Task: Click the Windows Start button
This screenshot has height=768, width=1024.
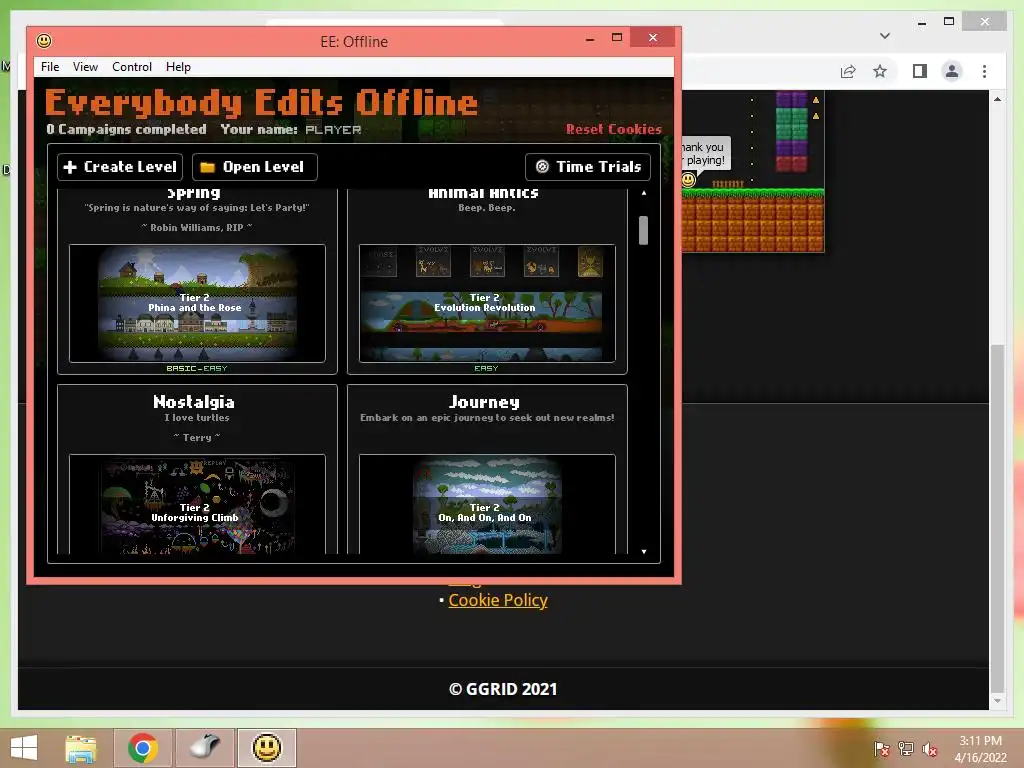Action: [x=24, y=748]
